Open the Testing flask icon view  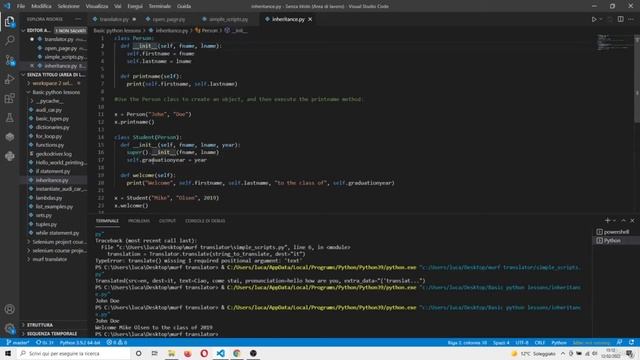pyautogui.click(x=9, y=118)
